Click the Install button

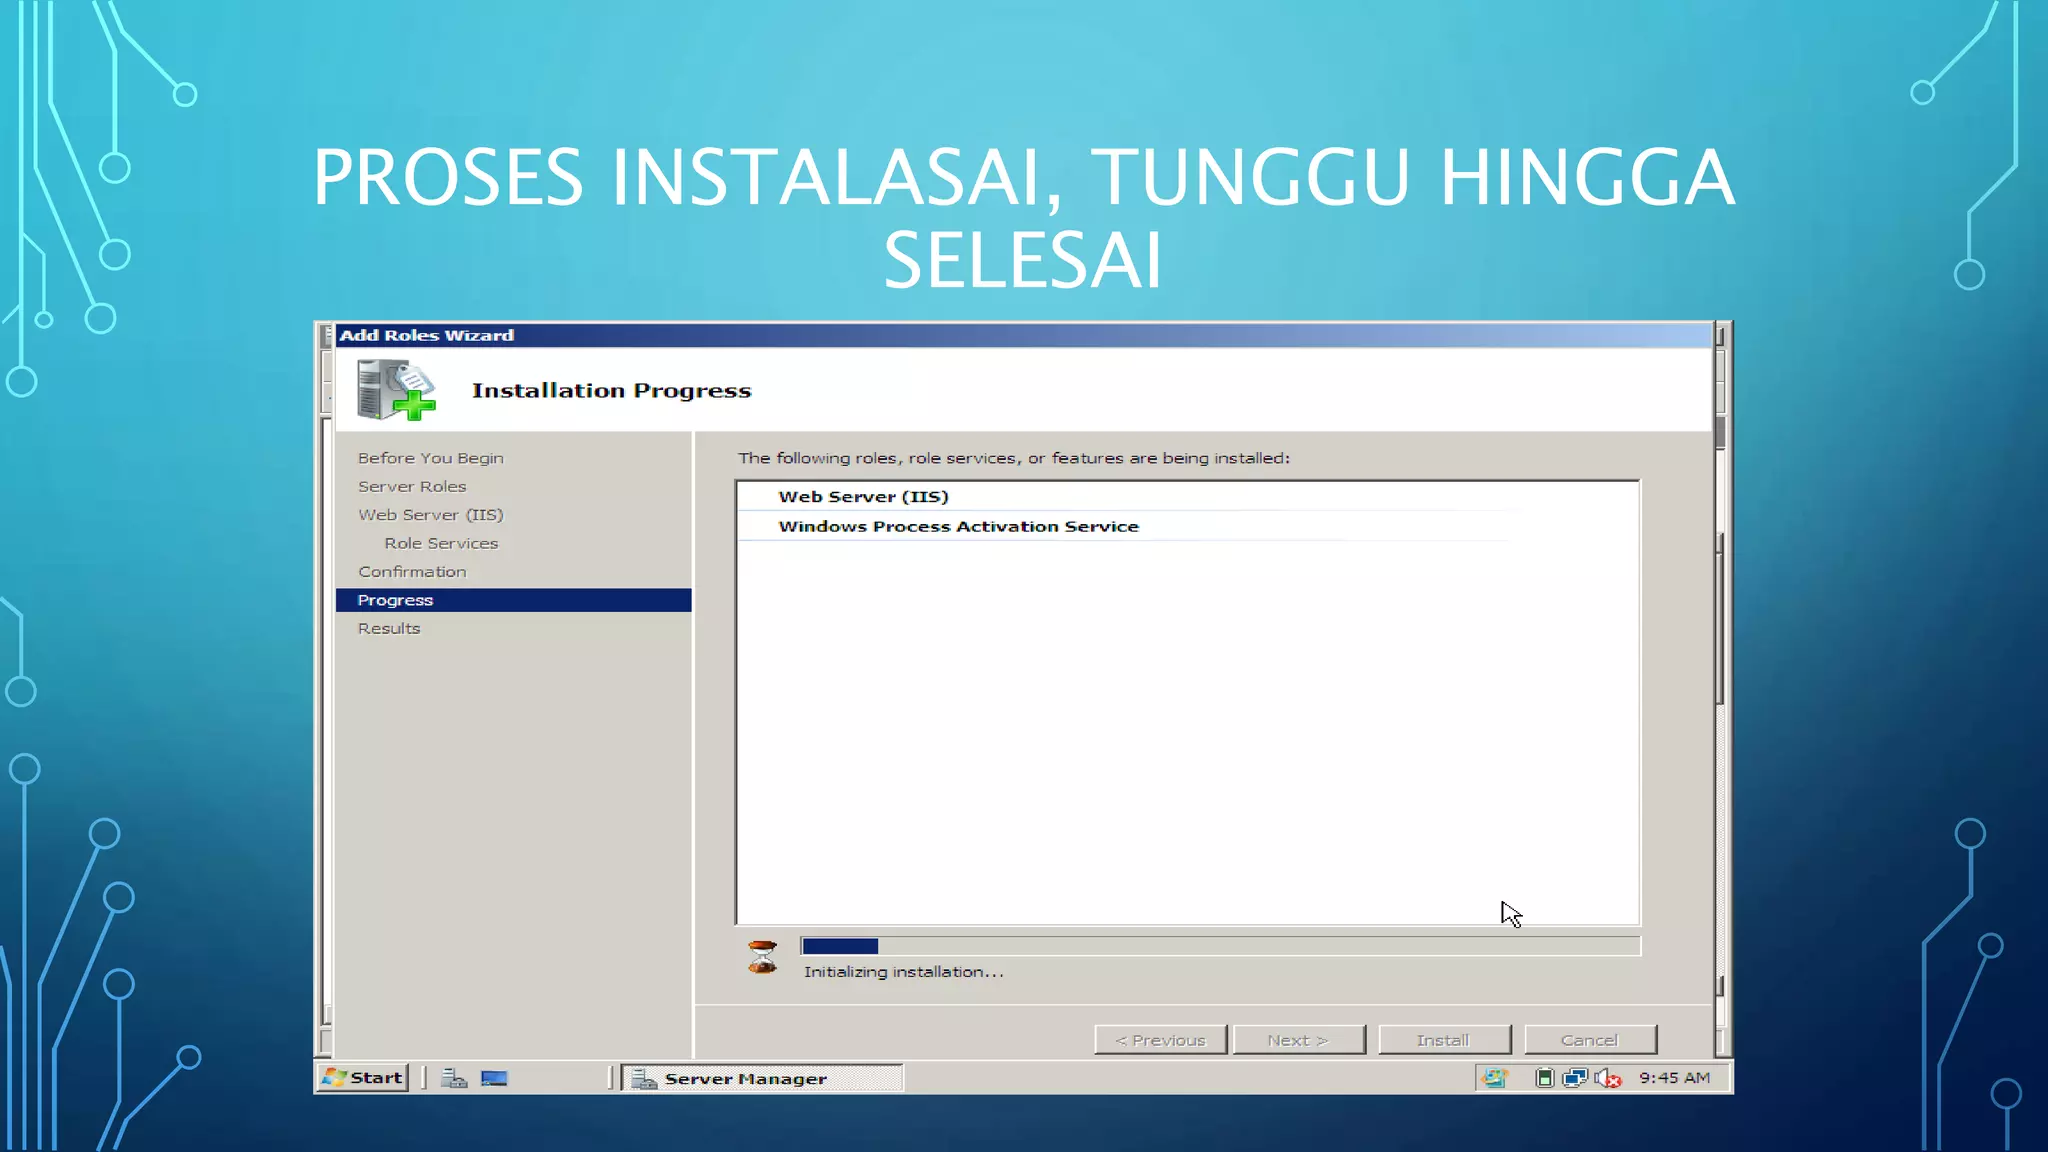(1444, 1040)
